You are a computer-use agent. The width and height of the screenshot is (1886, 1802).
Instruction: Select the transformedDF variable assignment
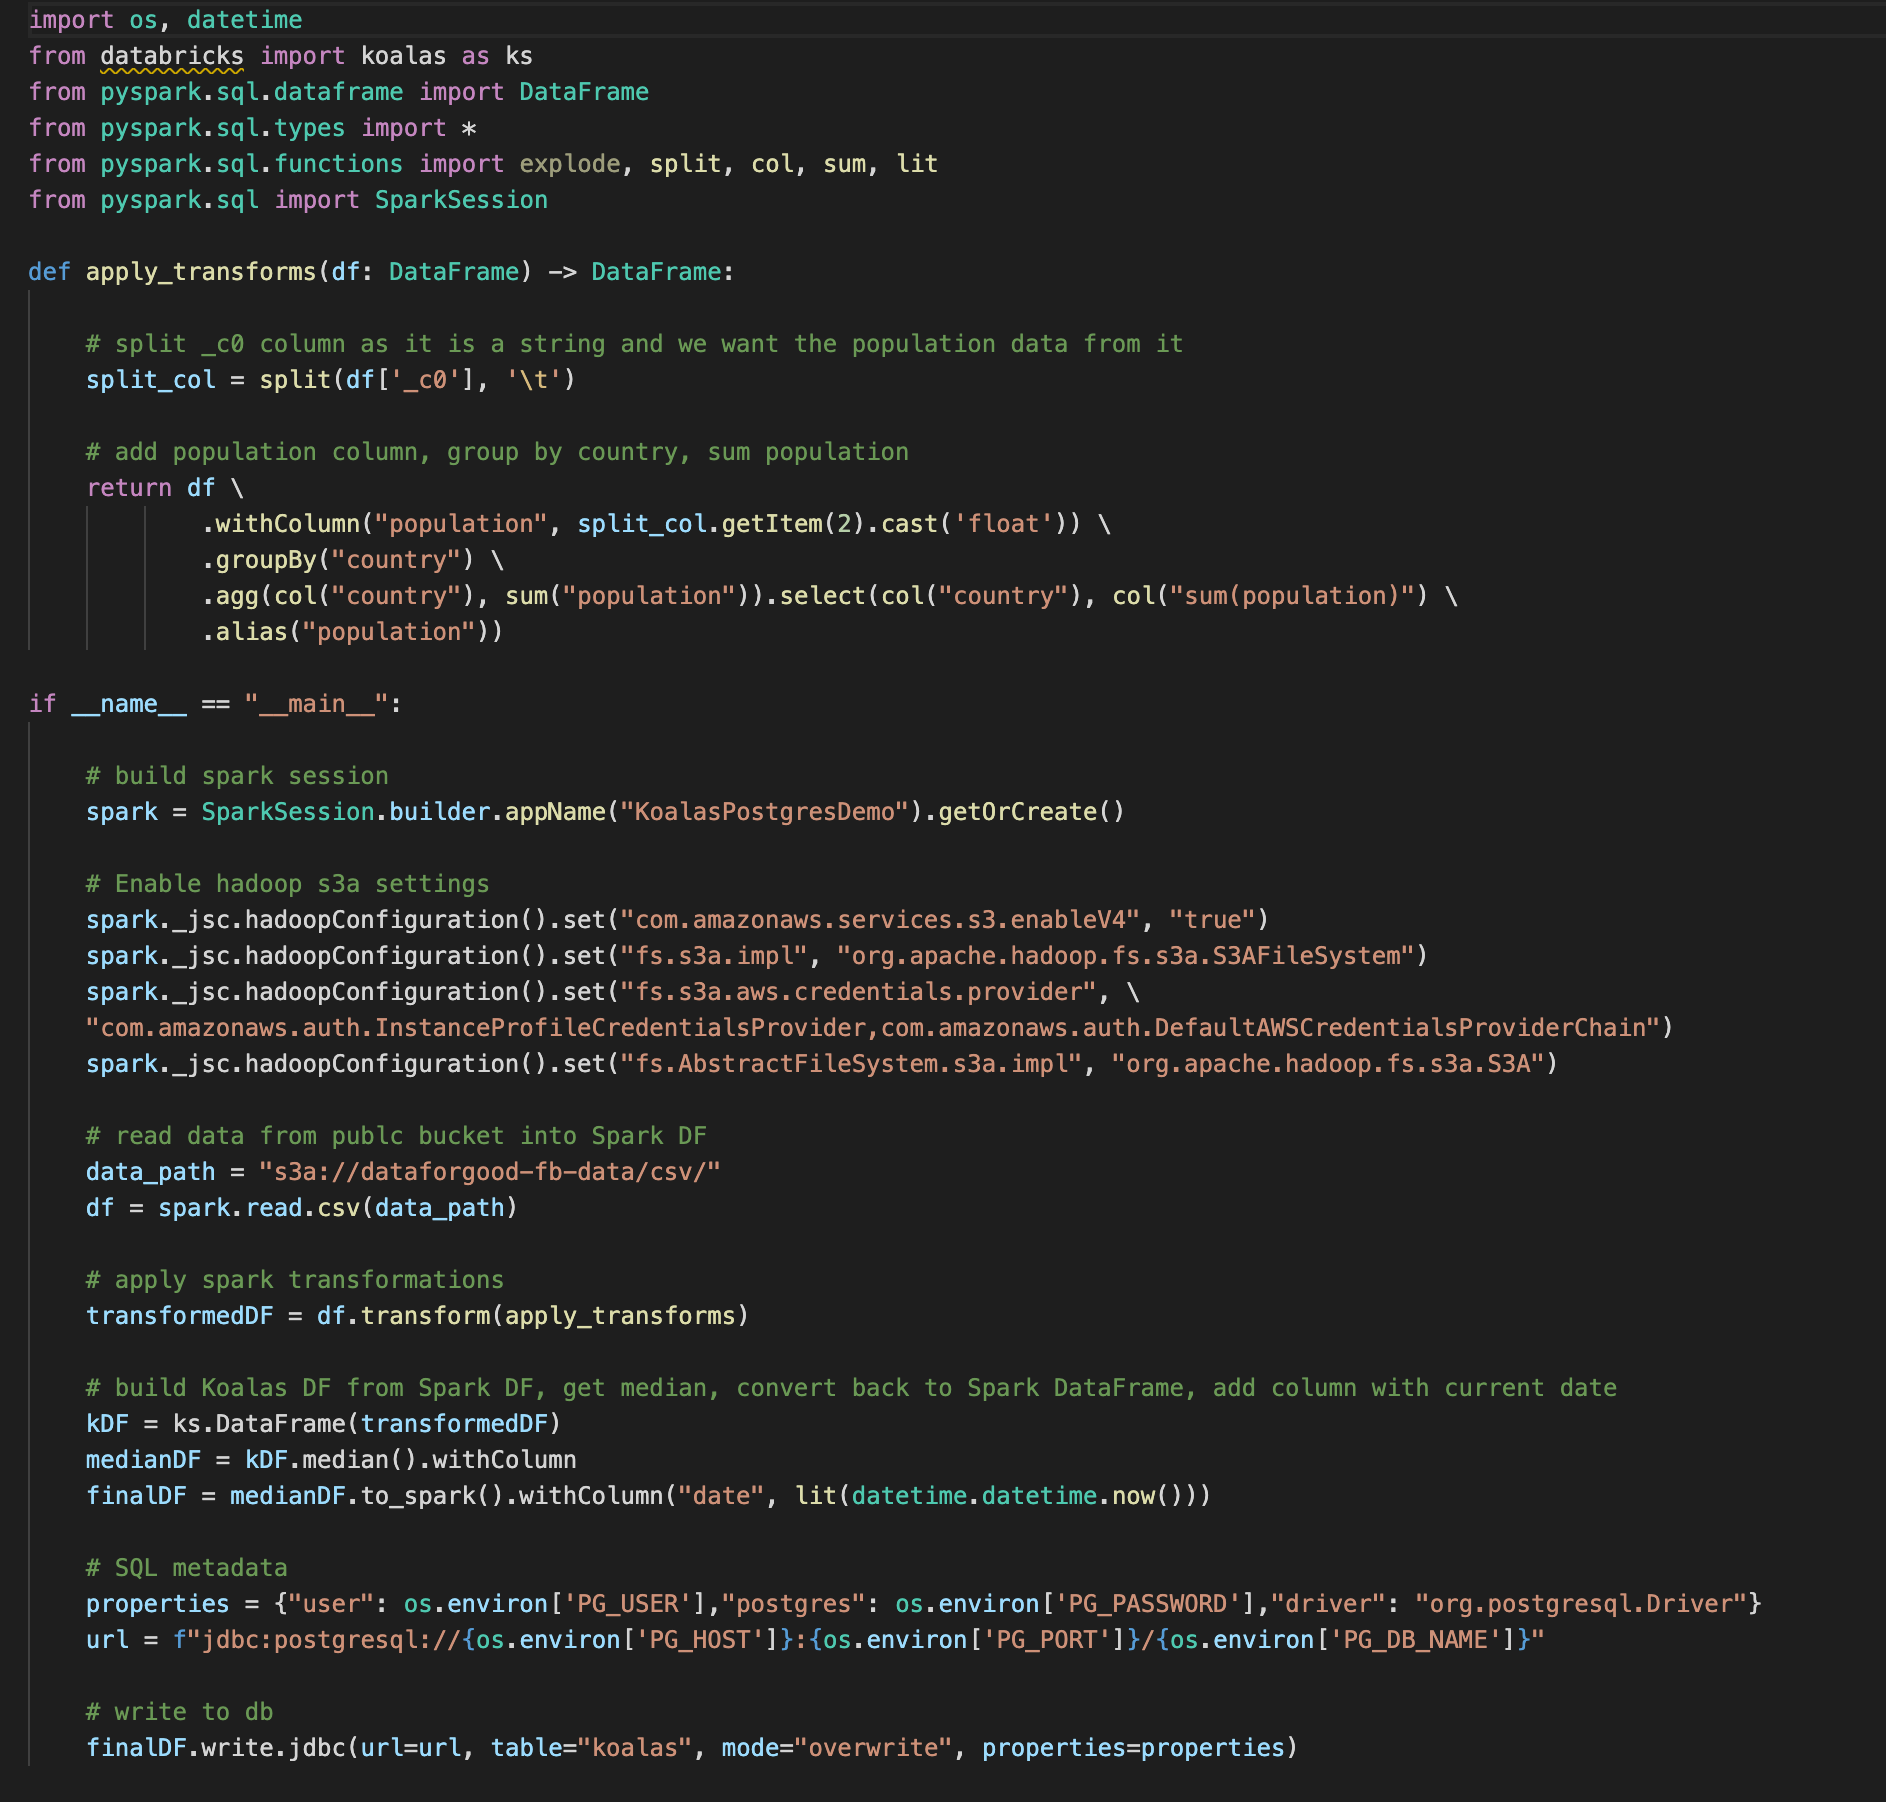pyautogui.click(x=178, y=1315)
